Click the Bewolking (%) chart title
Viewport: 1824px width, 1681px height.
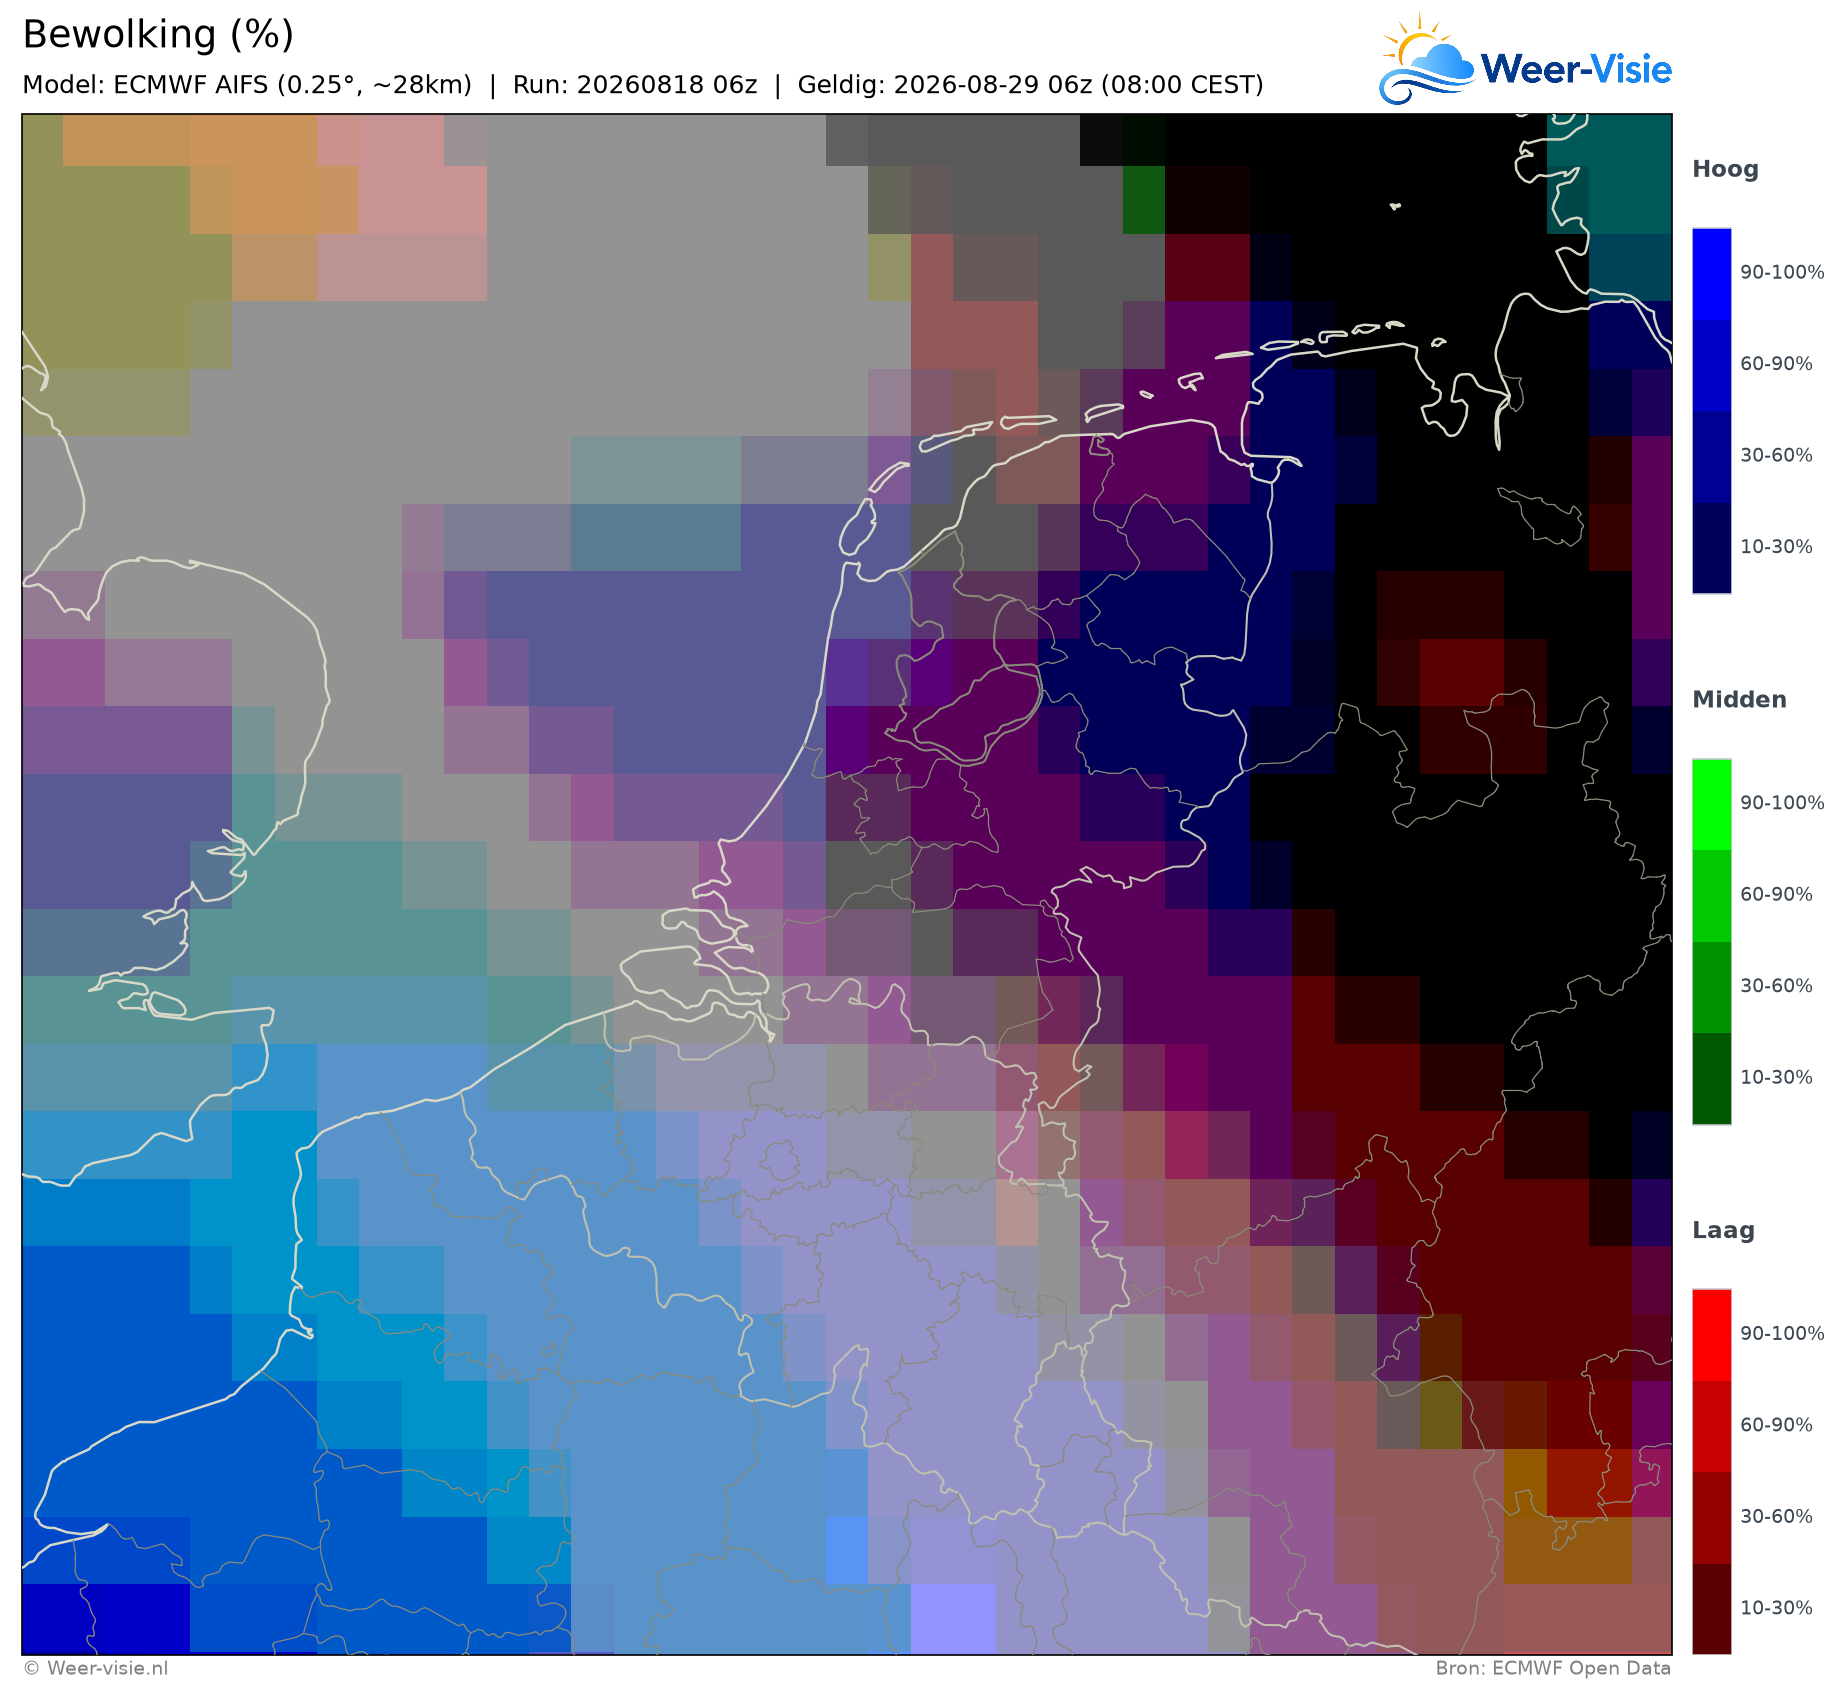(x=158, y=35)
